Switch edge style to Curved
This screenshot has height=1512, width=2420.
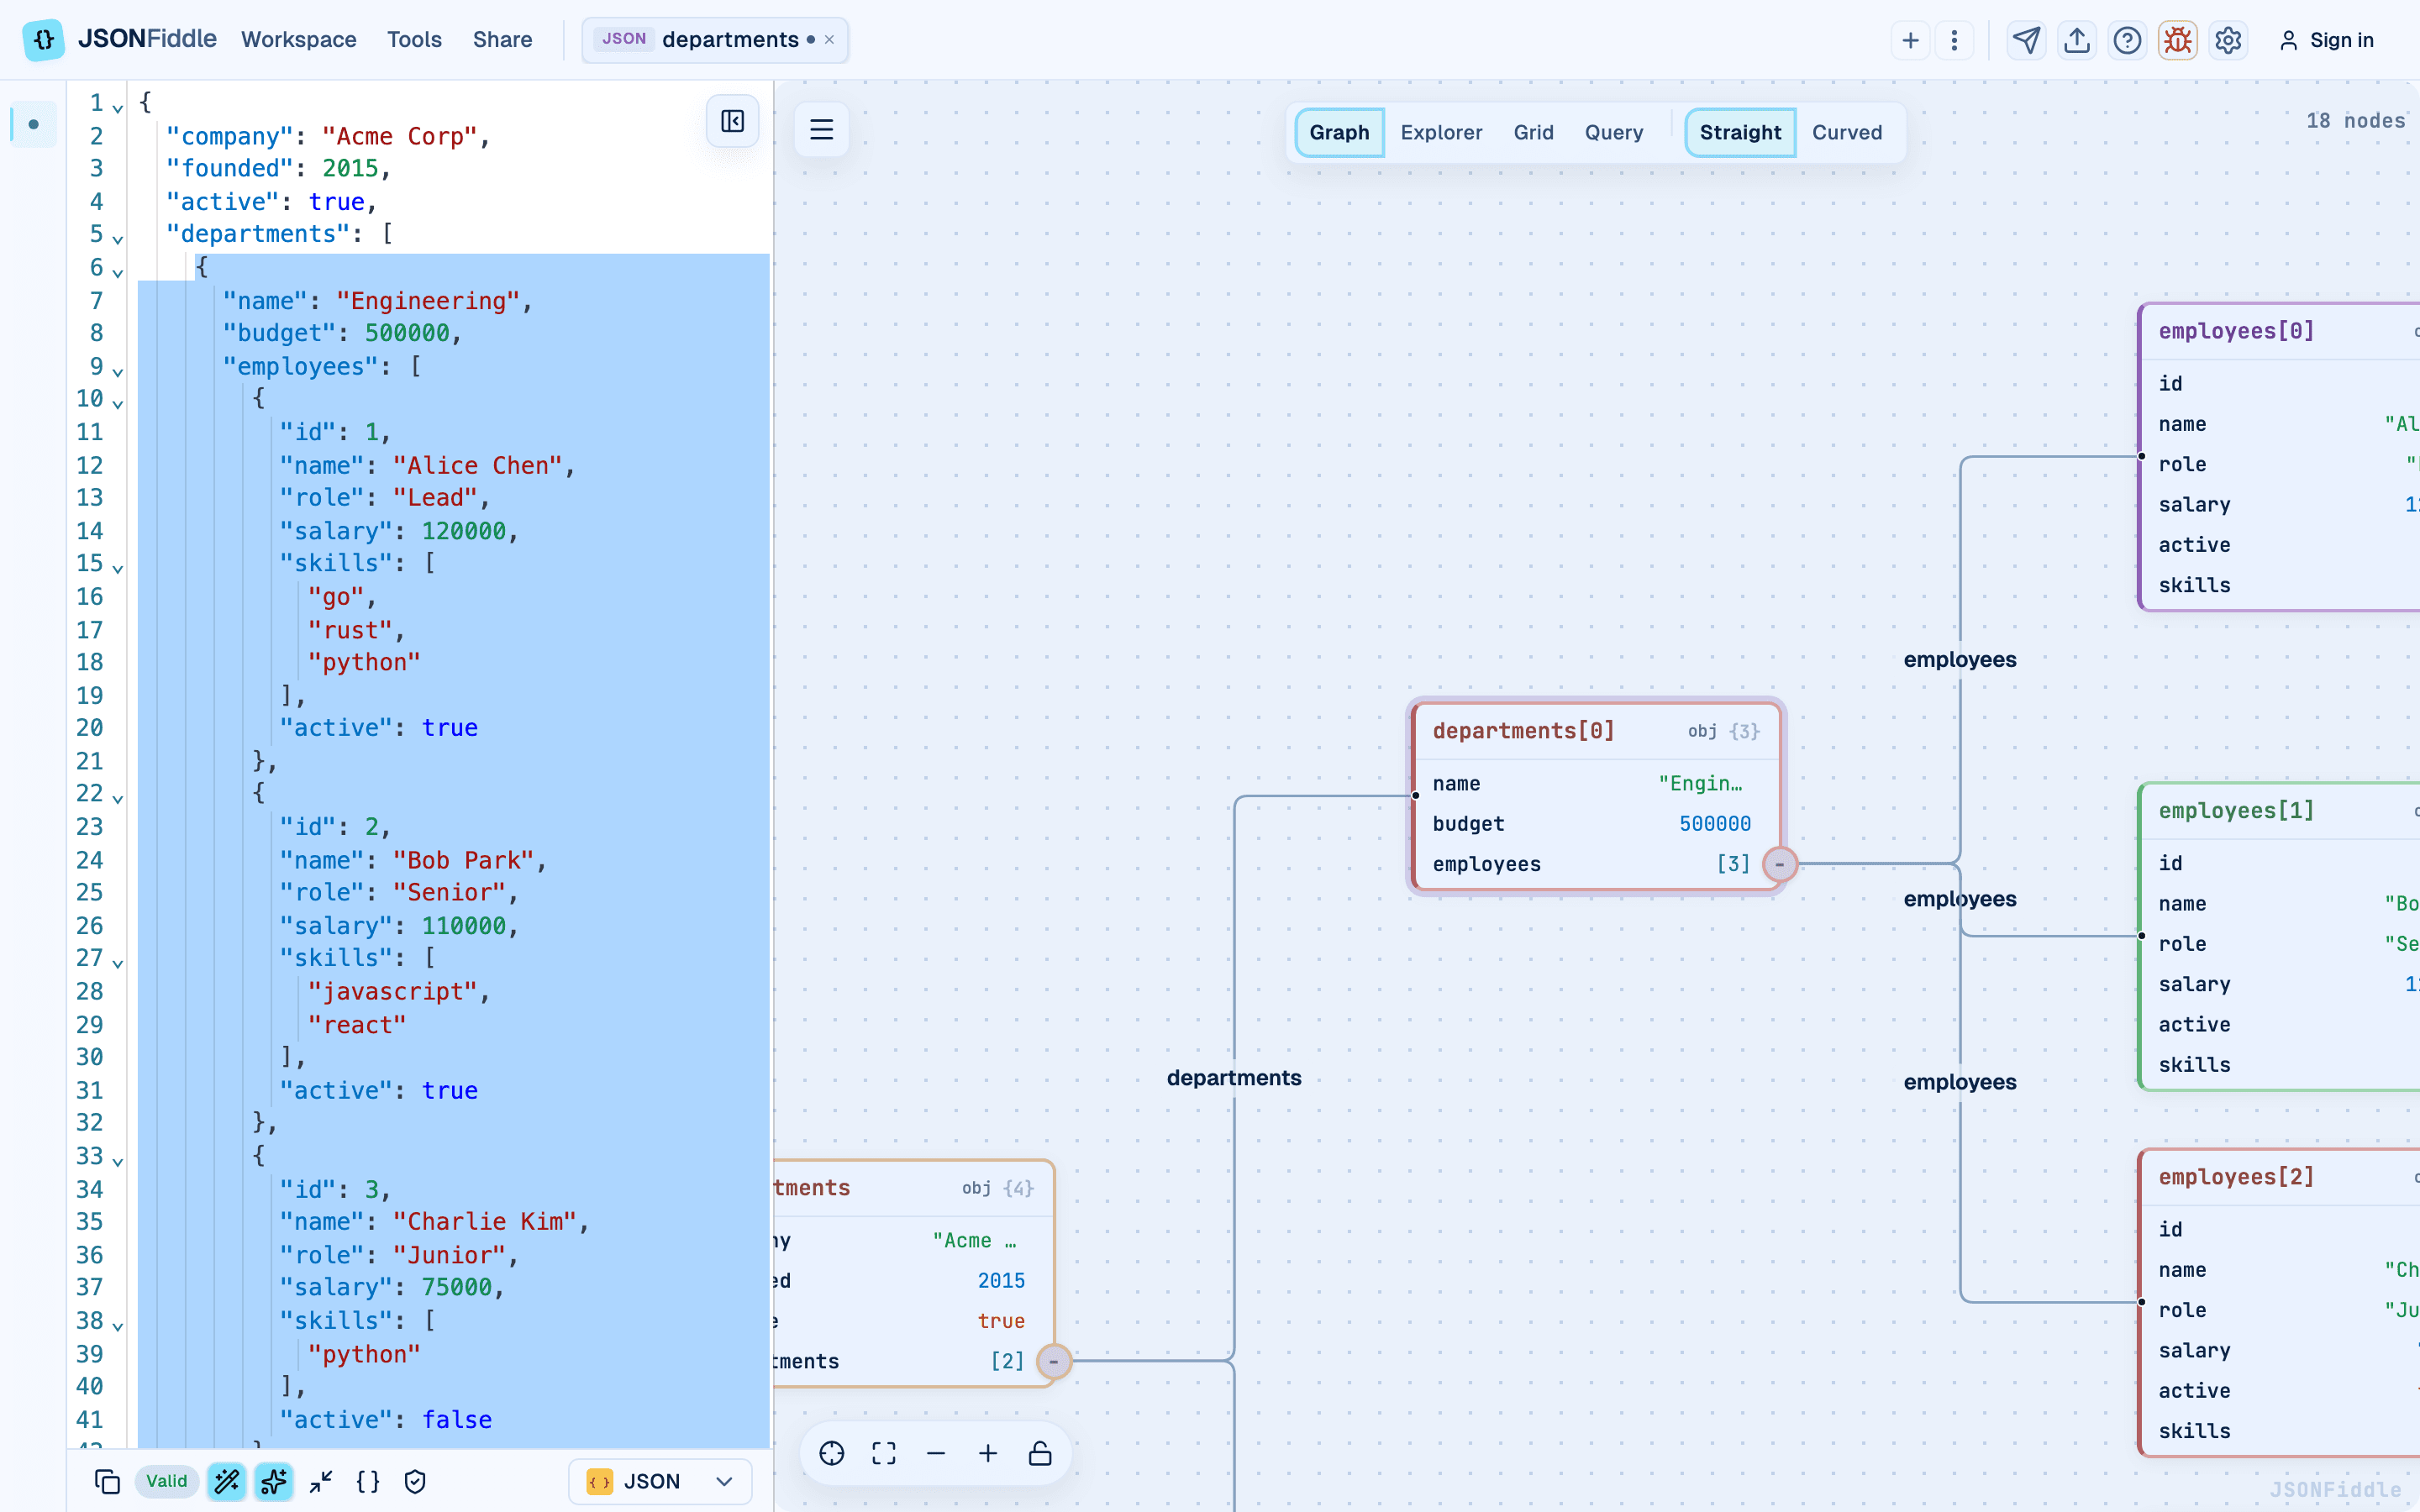click(x=1846, y=132)
